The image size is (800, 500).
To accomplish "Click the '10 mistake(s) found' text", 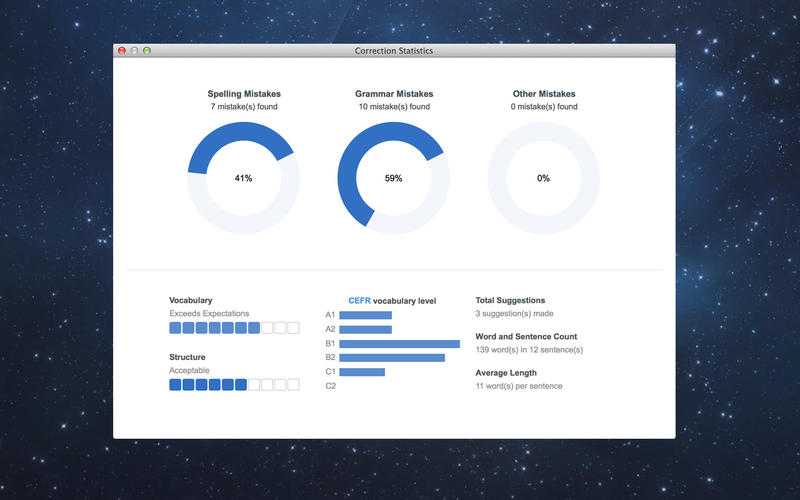I will 394,107.
